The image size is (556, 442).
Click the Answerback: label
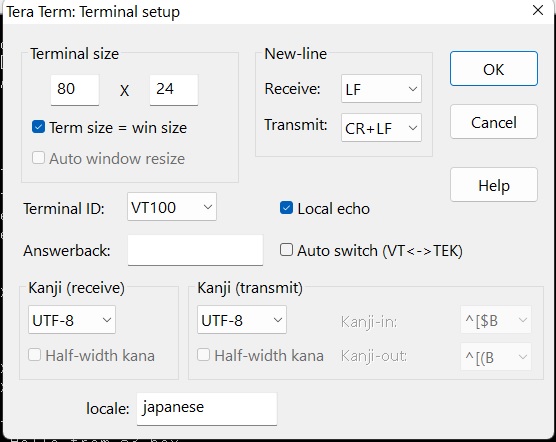point(67,251)
